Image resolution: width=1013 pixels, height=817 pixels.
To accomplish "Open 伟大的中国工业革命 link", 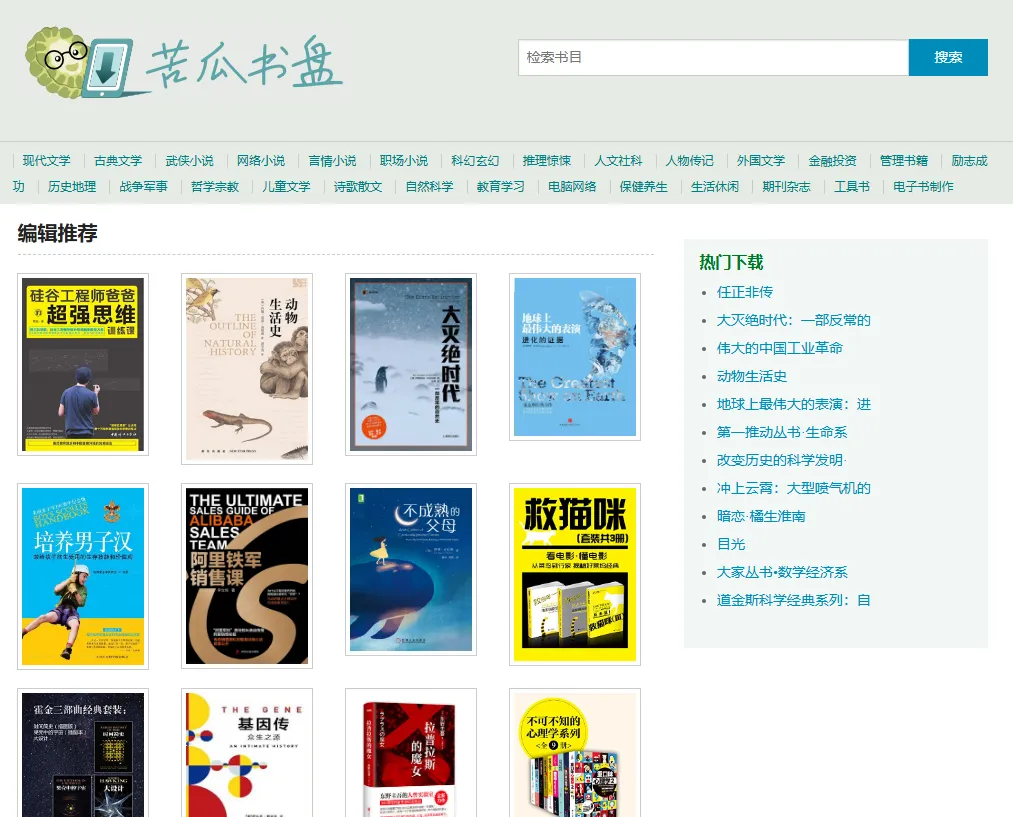I will (780, 348).
